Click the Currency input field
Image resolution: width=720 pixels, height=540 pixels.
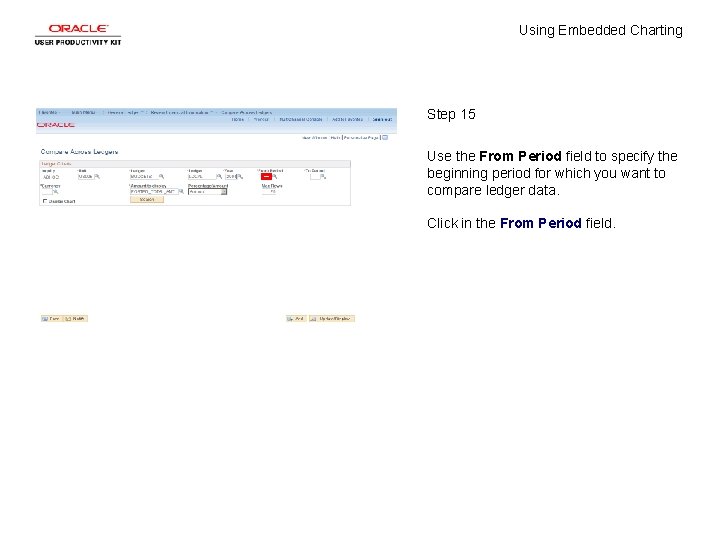pyautogui.click(x=47, y=192)
